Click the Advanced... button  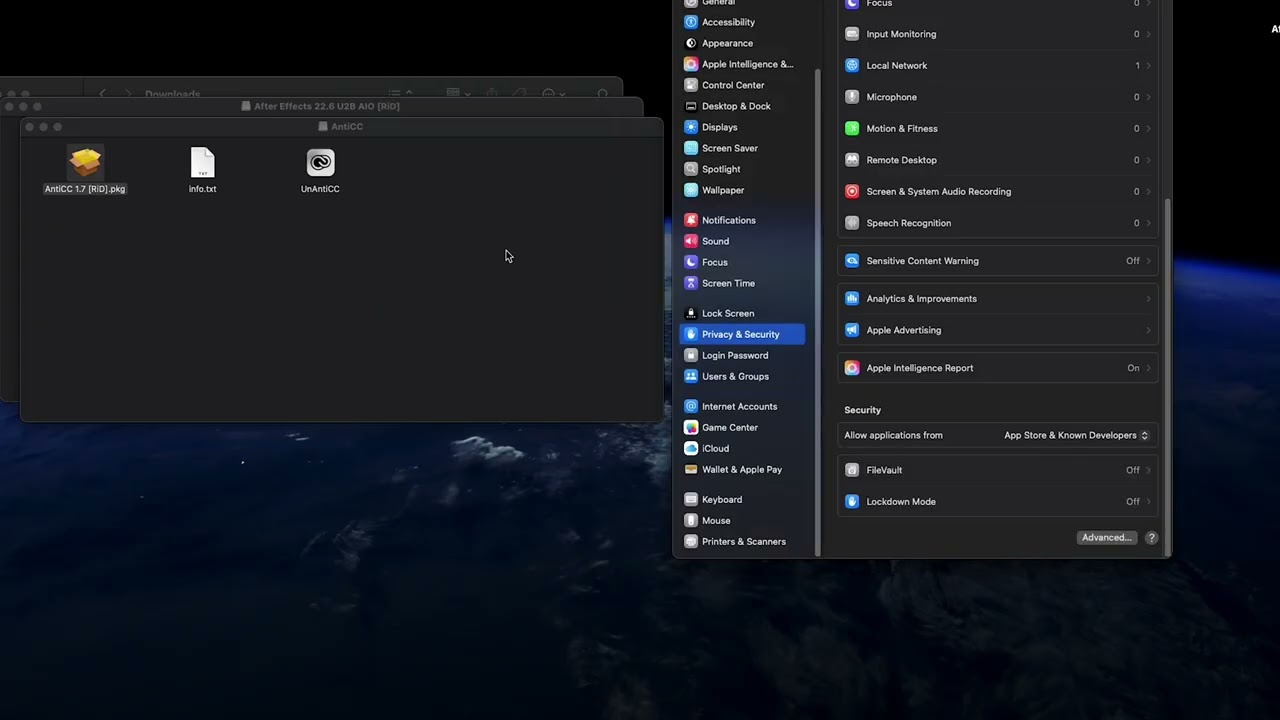pyautogui.click(x=1107, y=537)
